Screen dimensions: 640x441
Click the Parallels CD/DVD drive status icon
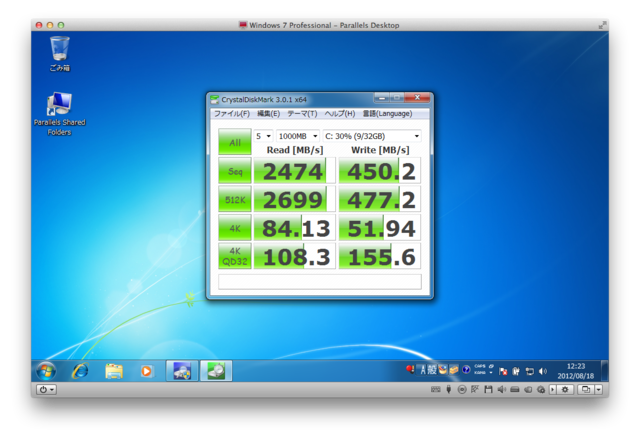pos(462,390)
